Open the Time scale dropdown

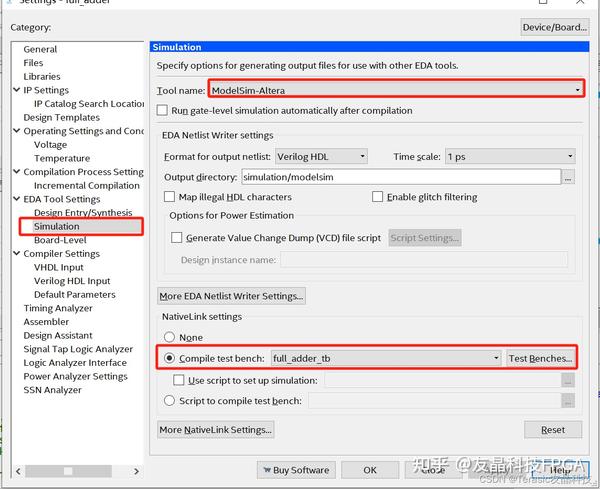tap(510, 156)
